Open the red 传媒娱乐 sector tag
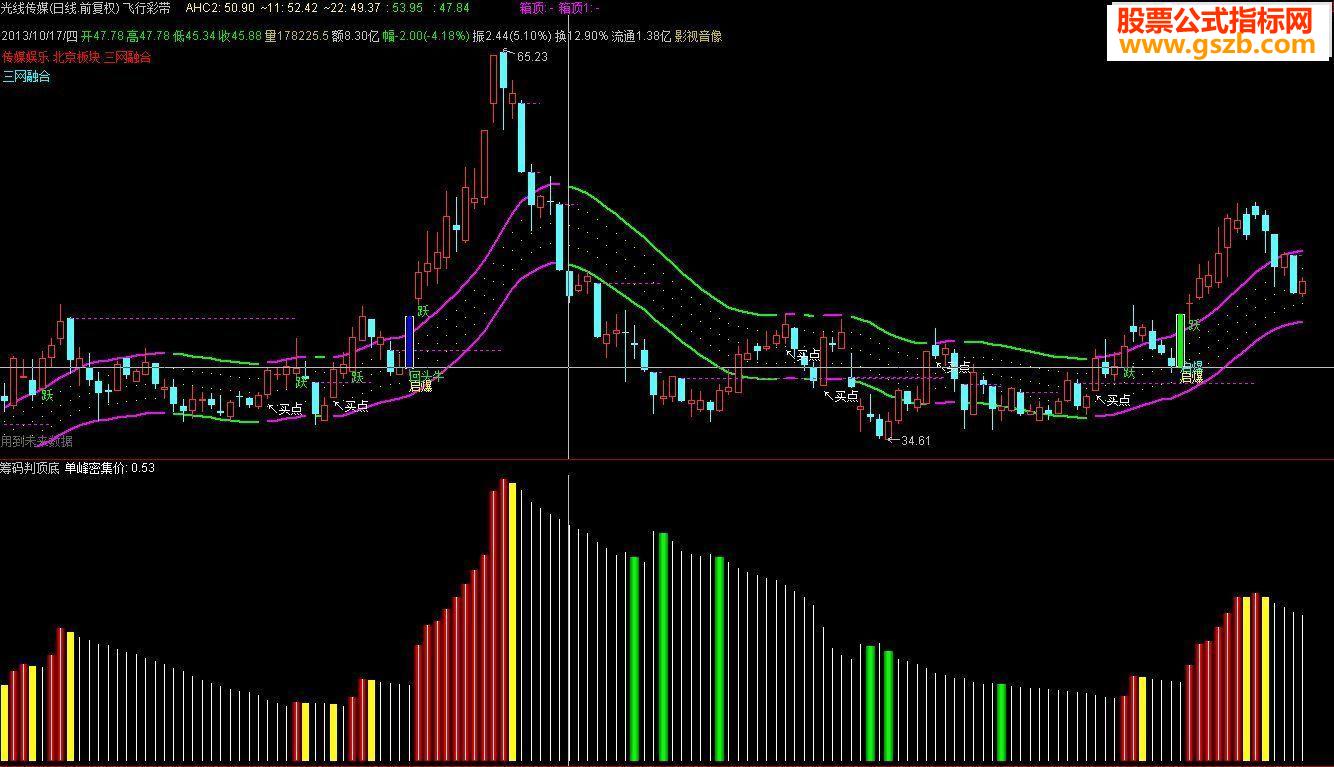This screenshot has height=767, width=1334. (x=24, y=57)
